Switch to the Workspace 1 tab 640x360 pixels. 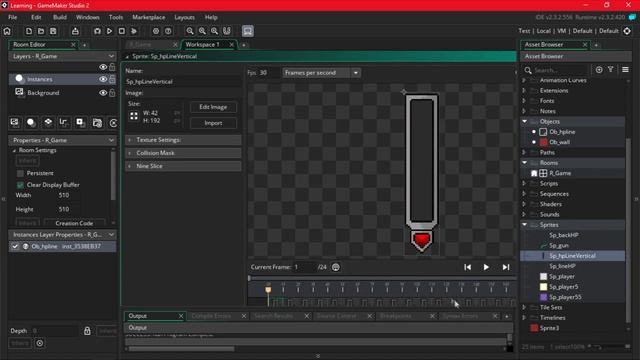(202, 44)
